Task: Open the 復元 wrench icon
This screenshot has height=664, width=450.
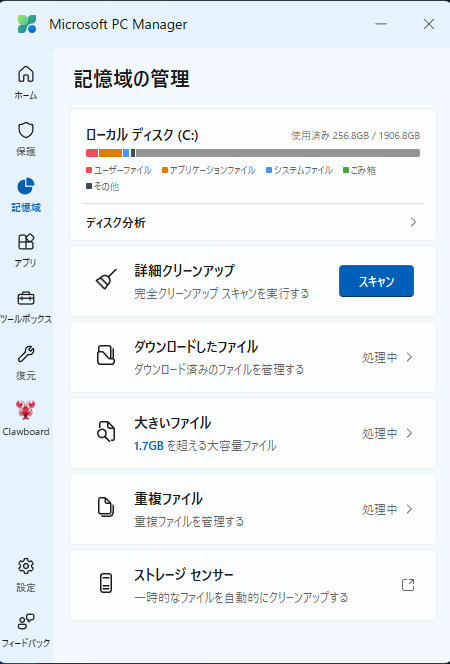Action: pyautogui.click(x=26, y=354)
